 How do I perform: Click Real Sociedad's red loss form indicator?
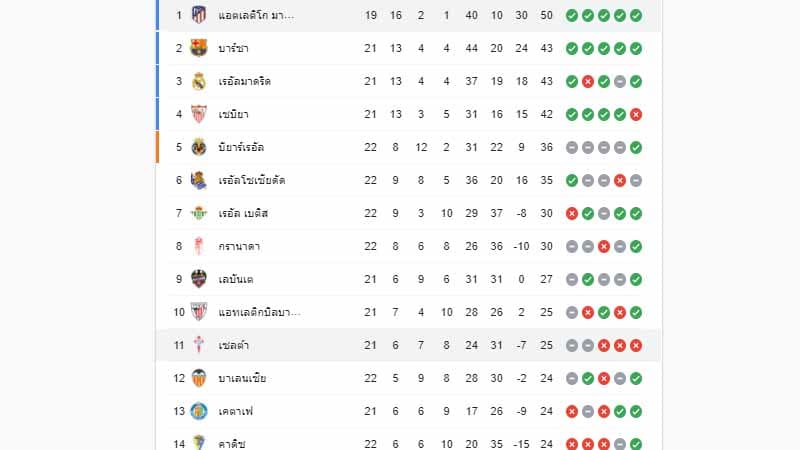tap(620, 180)
